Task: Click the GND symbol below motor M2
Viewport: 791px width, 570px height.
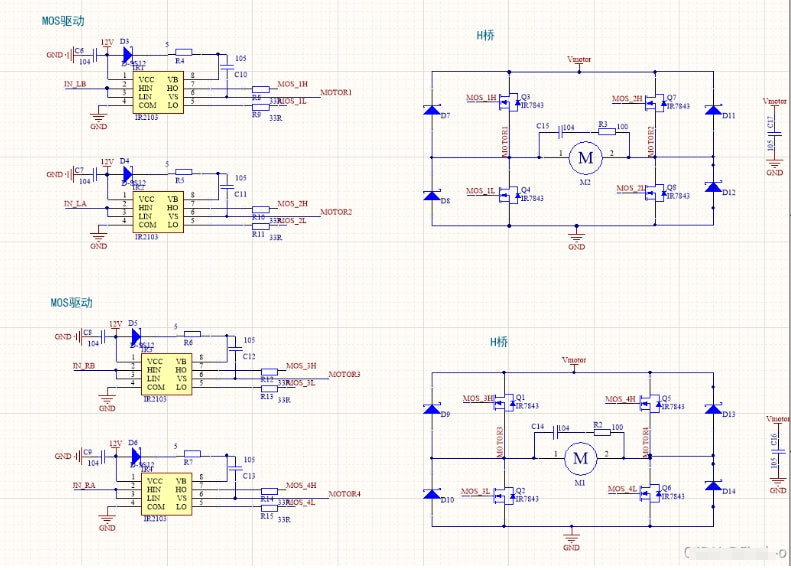Action: [x=577, y=239]
